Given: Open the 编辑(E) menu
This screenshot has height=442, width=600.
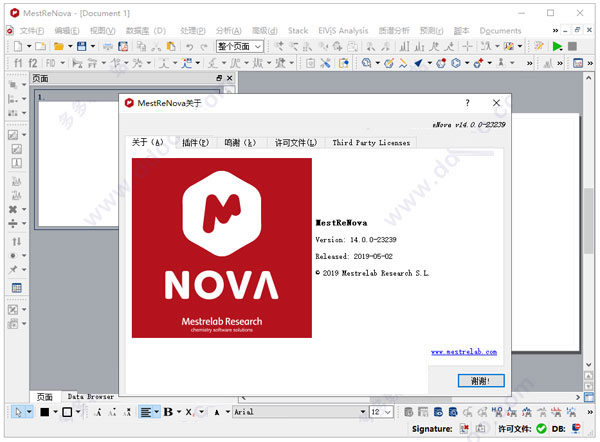Looking at the screenshot, I should click(67, 31).
